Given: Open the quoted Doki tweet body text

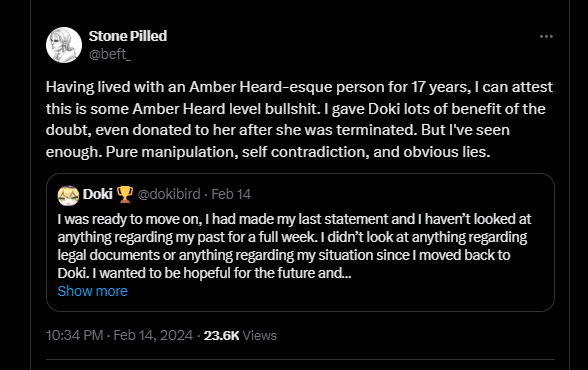Looking at the screenshot, I should coord(294,246).
